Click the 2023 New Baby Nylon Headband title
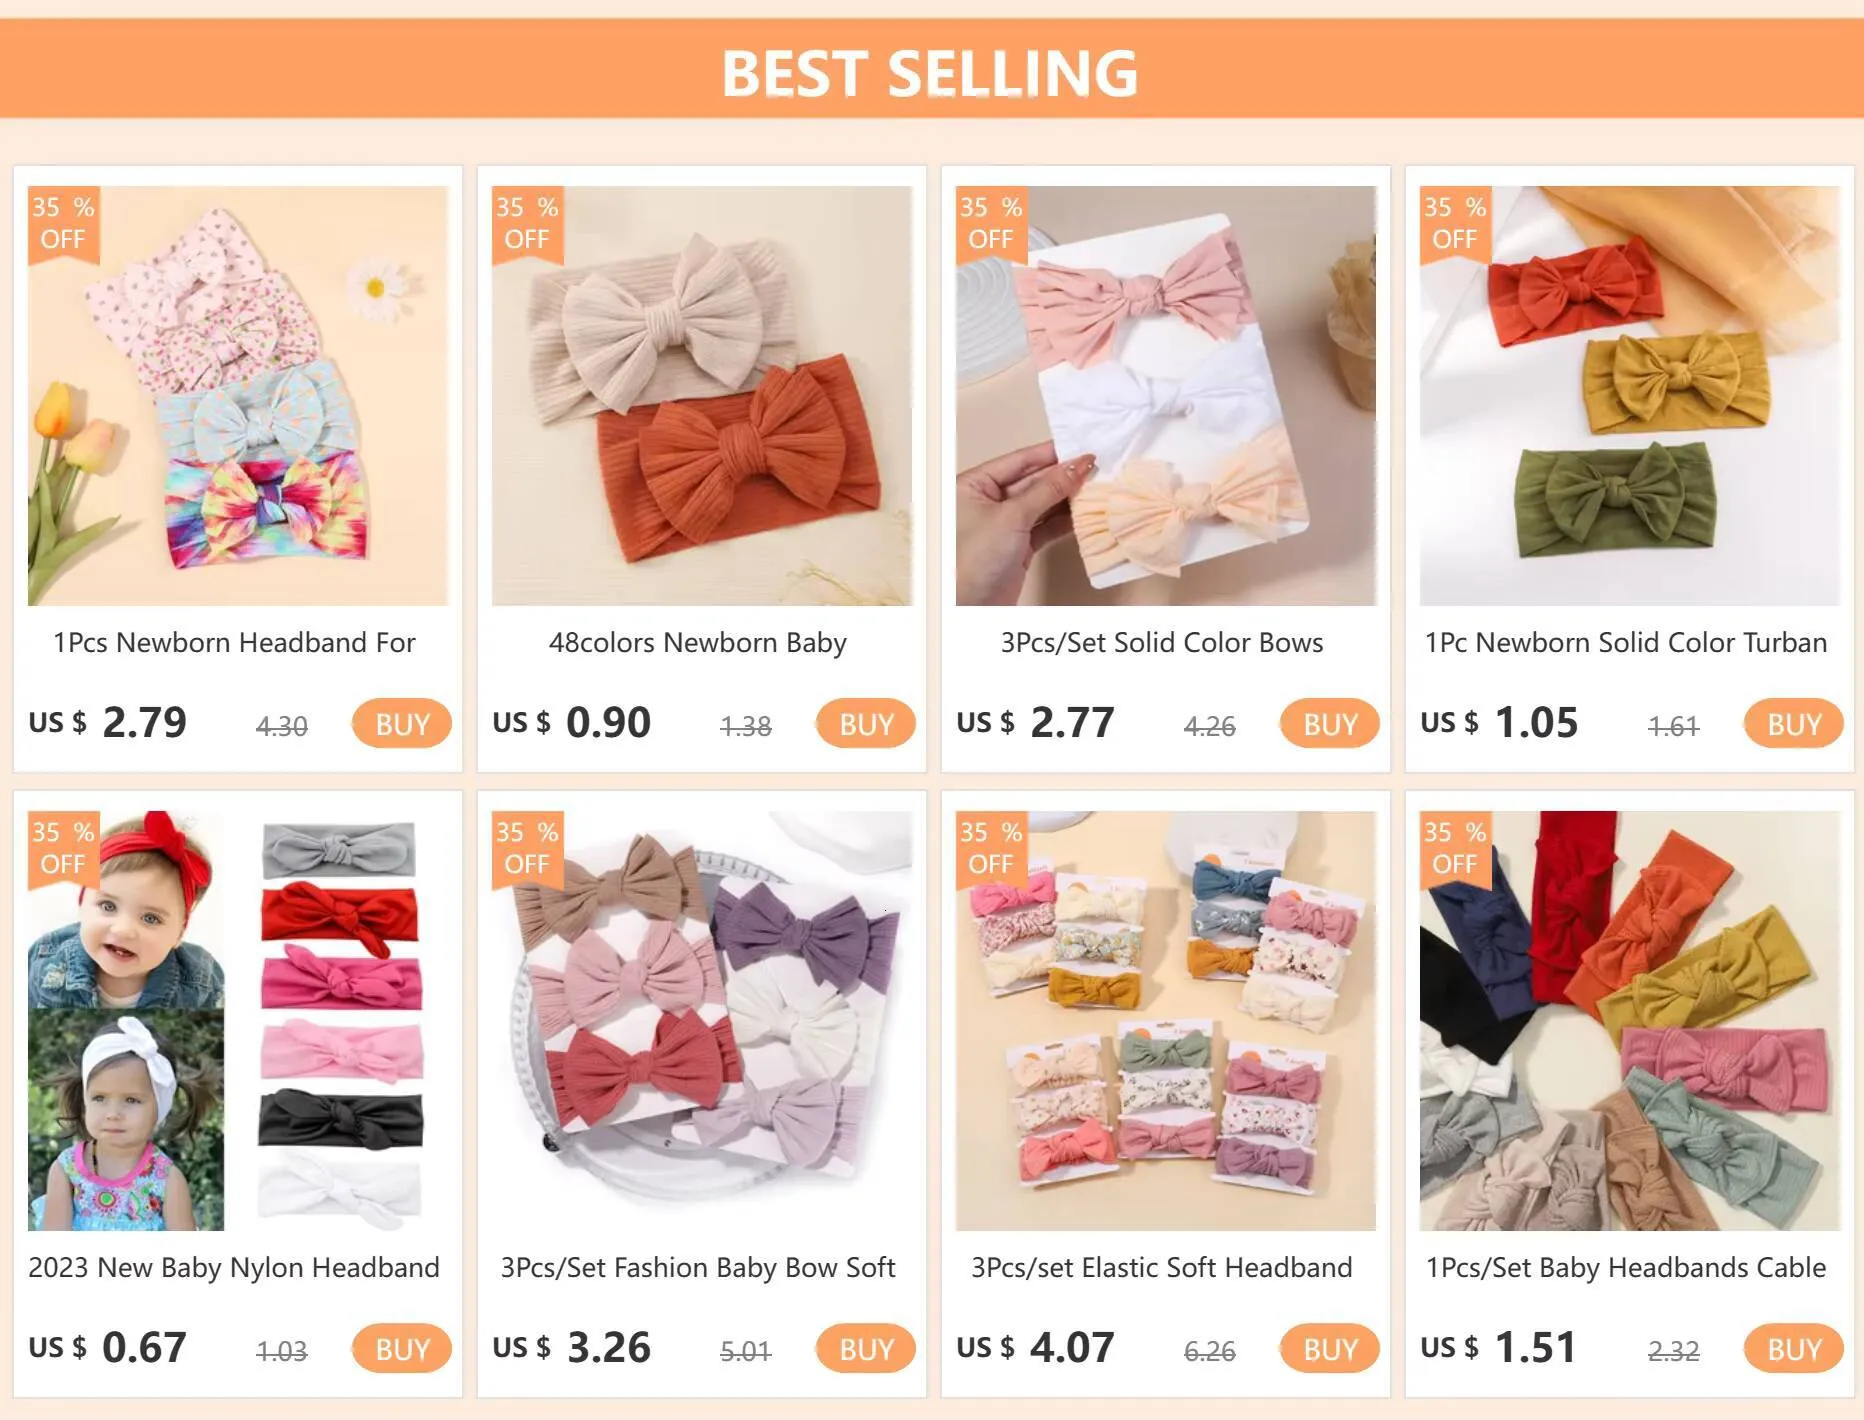The height and width of the screenshot is (1420, 1864). (x=234, y=1268)
